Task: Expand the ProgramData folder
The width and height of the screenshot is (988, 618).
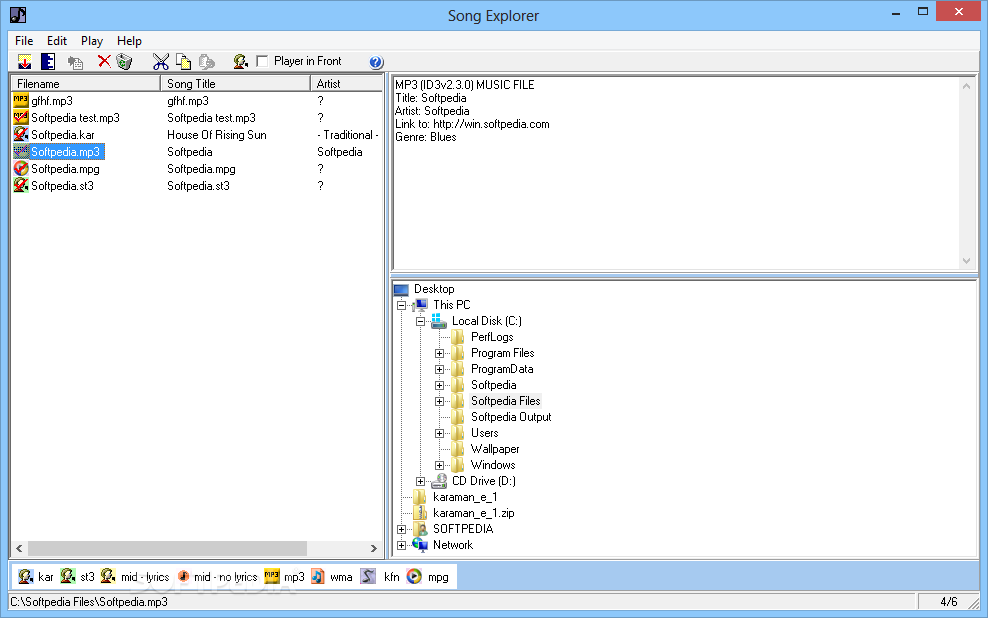Action: (x=439, y=369)
